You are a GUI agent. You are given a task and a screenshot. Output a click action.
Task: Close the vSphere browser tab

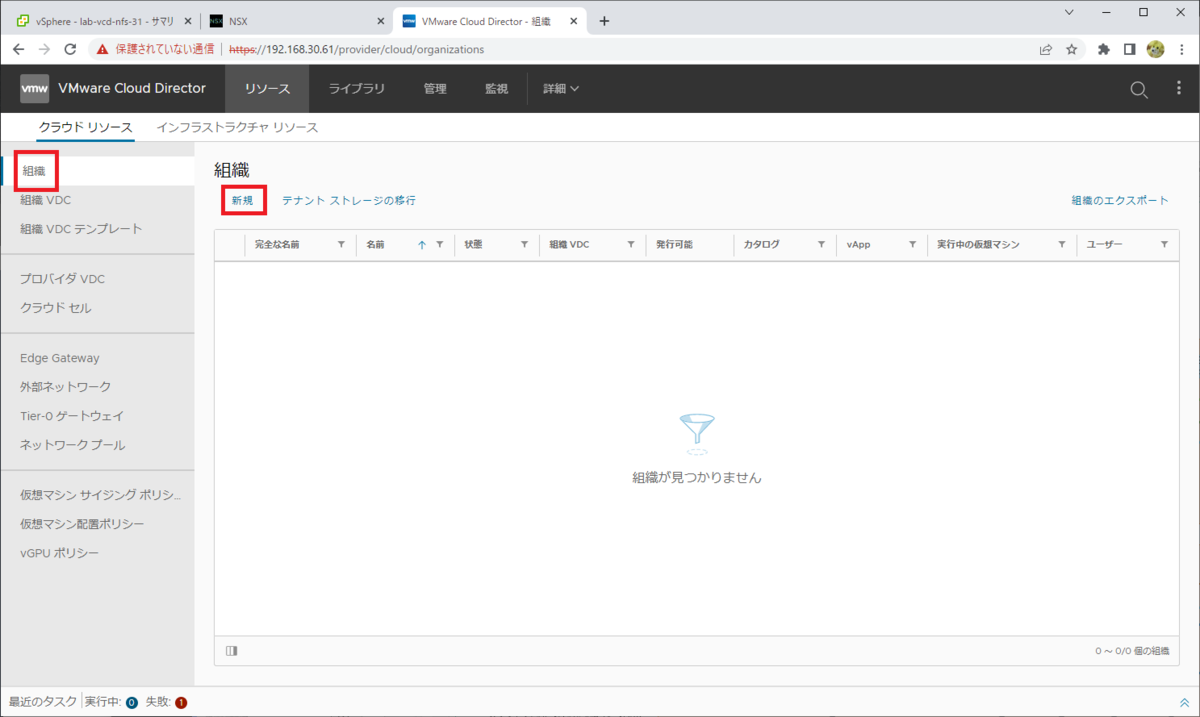click(x=187, y=21)
